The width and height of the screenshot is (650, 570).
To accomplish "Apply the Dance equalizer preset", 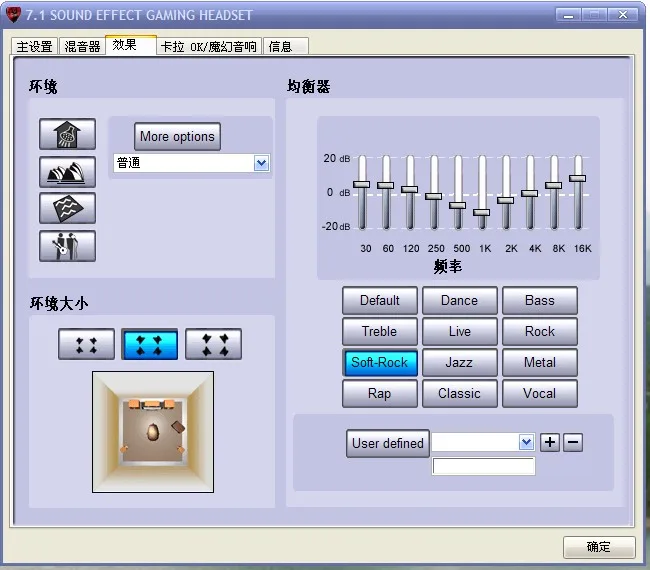I will (459, 300).
